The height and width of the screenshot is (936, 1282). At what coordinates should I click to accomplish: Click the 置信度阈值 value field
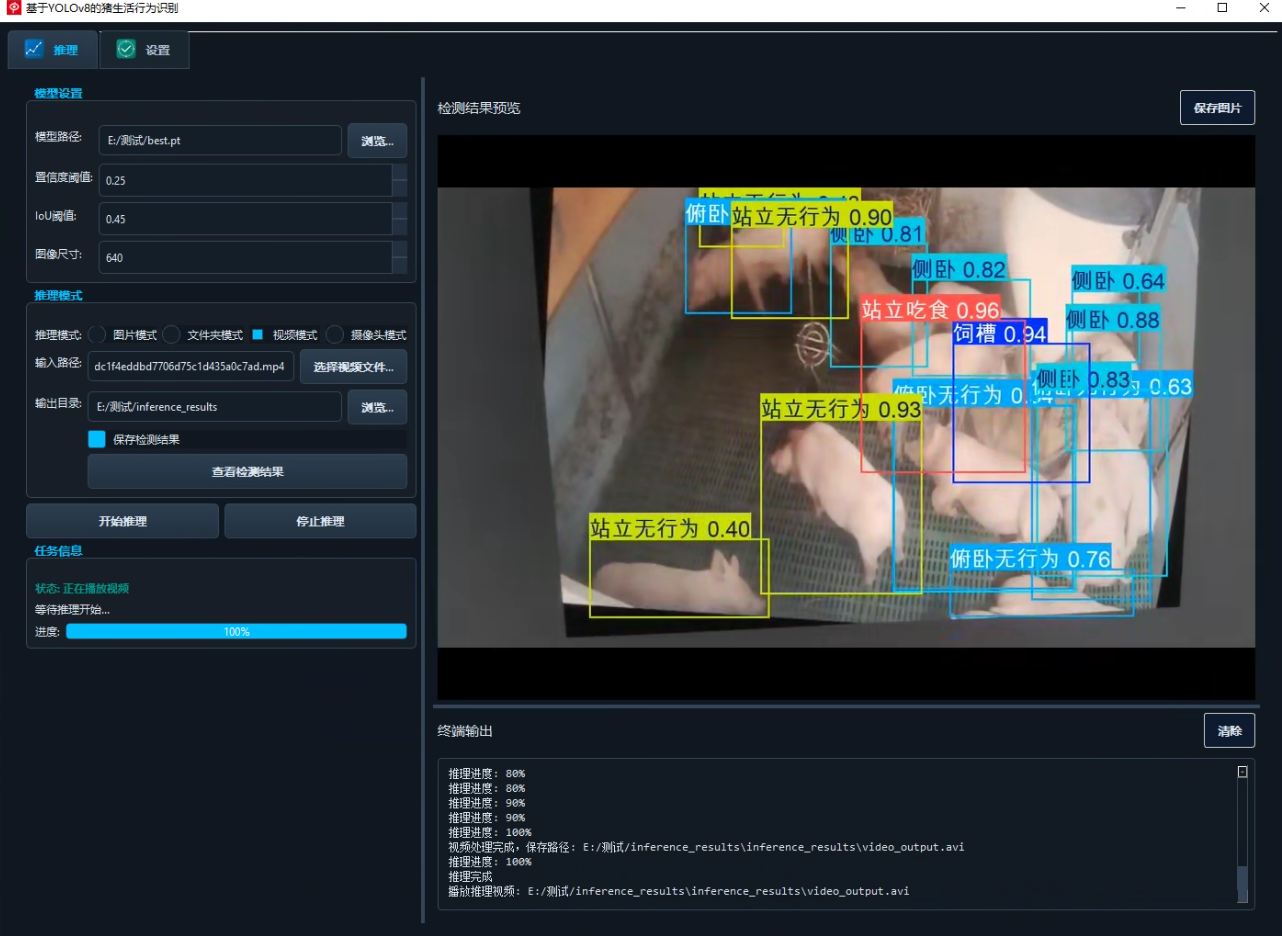[246, 180]
